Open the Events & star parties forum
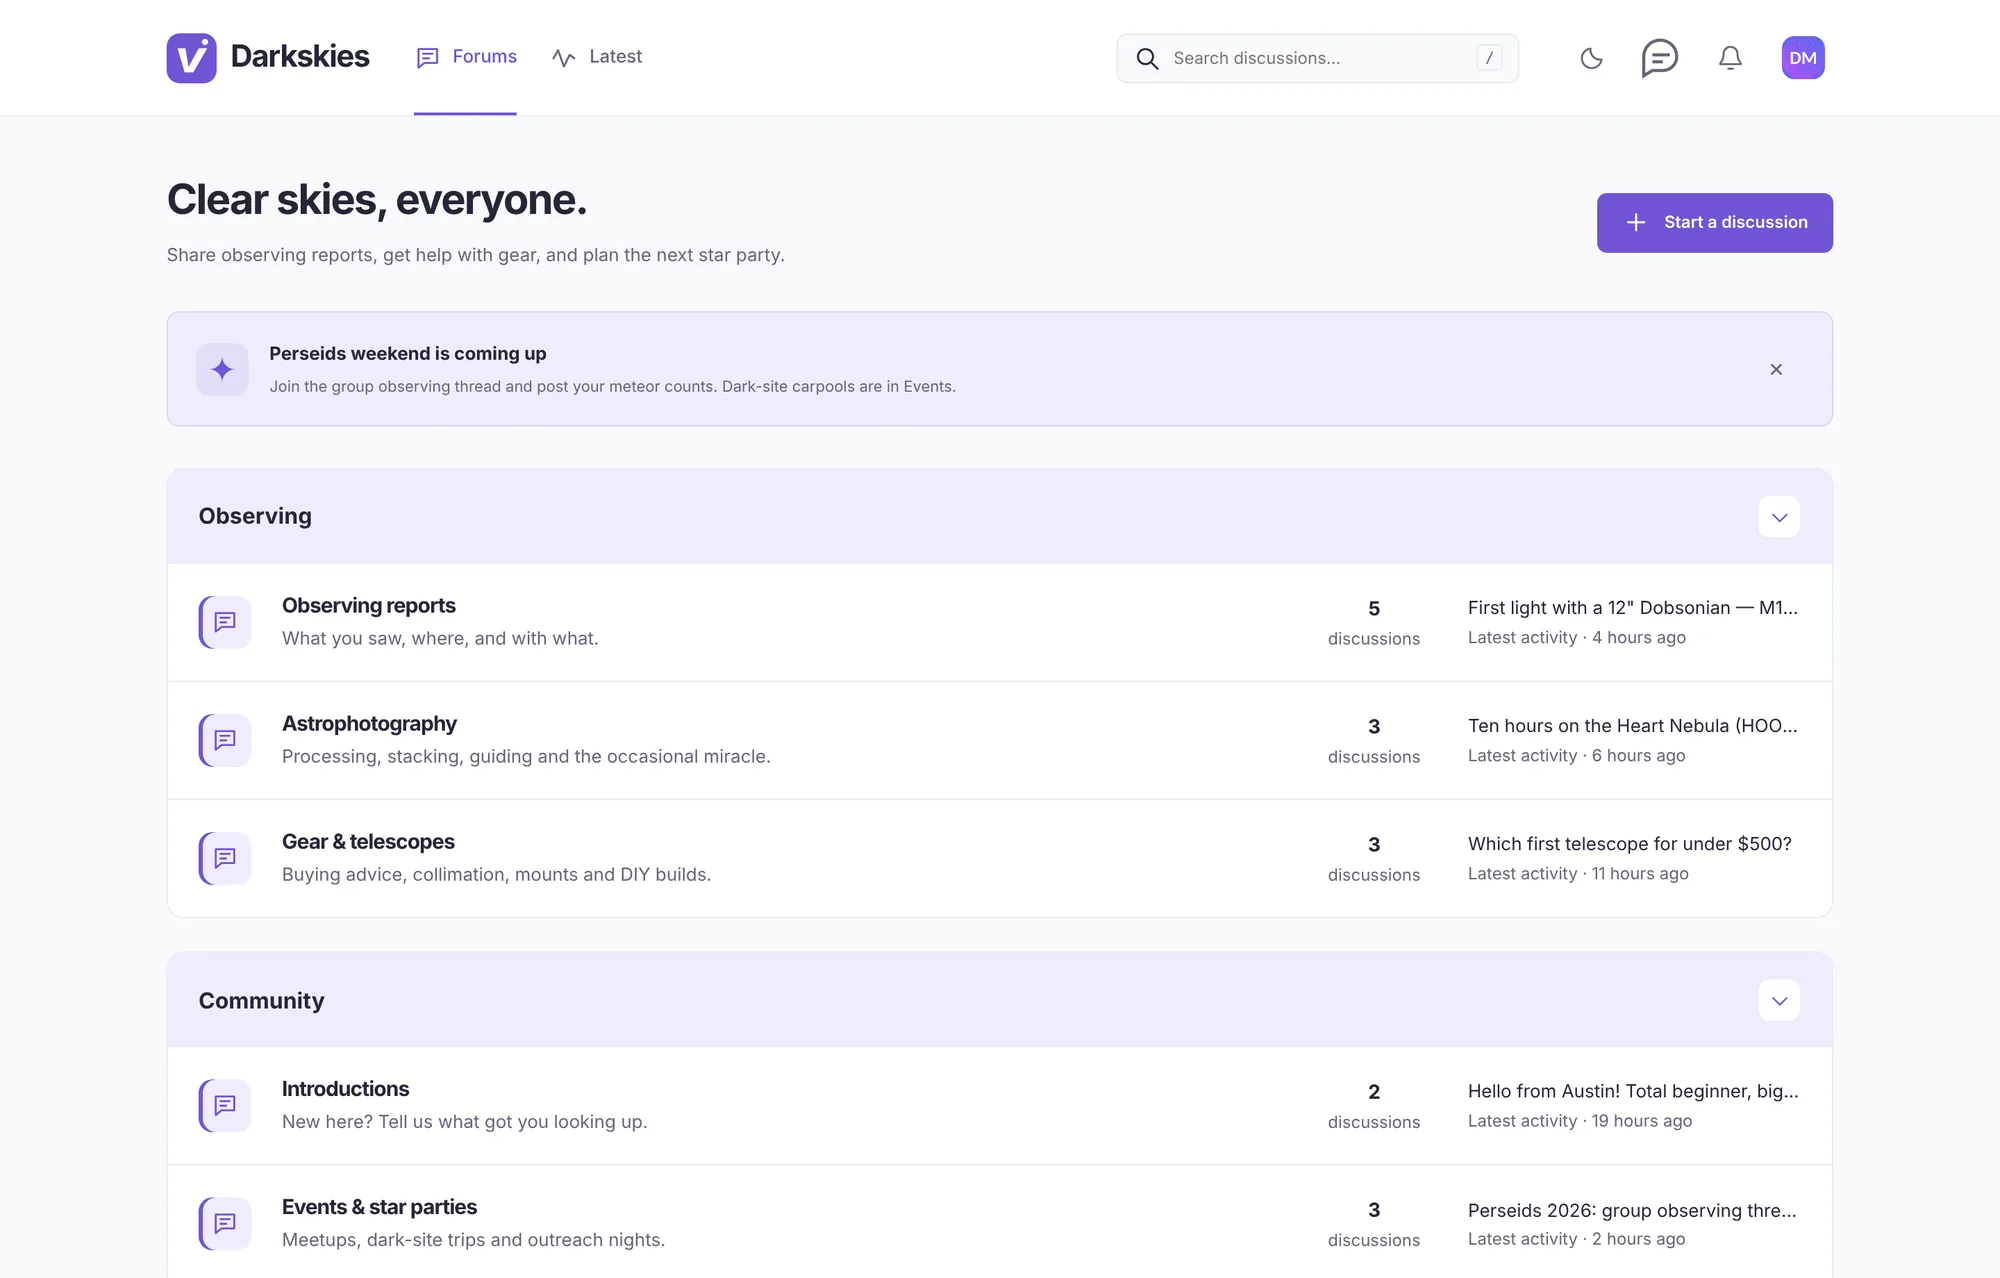Viewport: 2000px width, 1278px height. [x=379, y=1207]
